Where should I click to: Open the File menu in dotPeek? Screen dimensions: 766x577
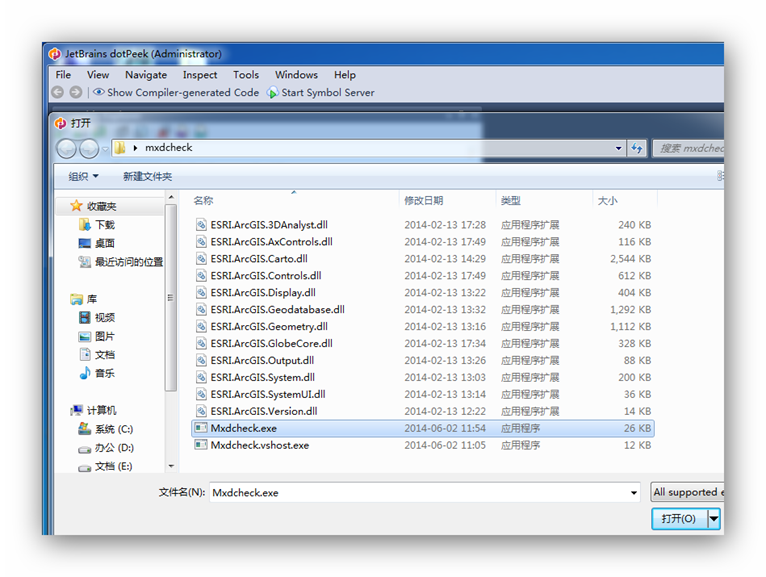point(63,75)
